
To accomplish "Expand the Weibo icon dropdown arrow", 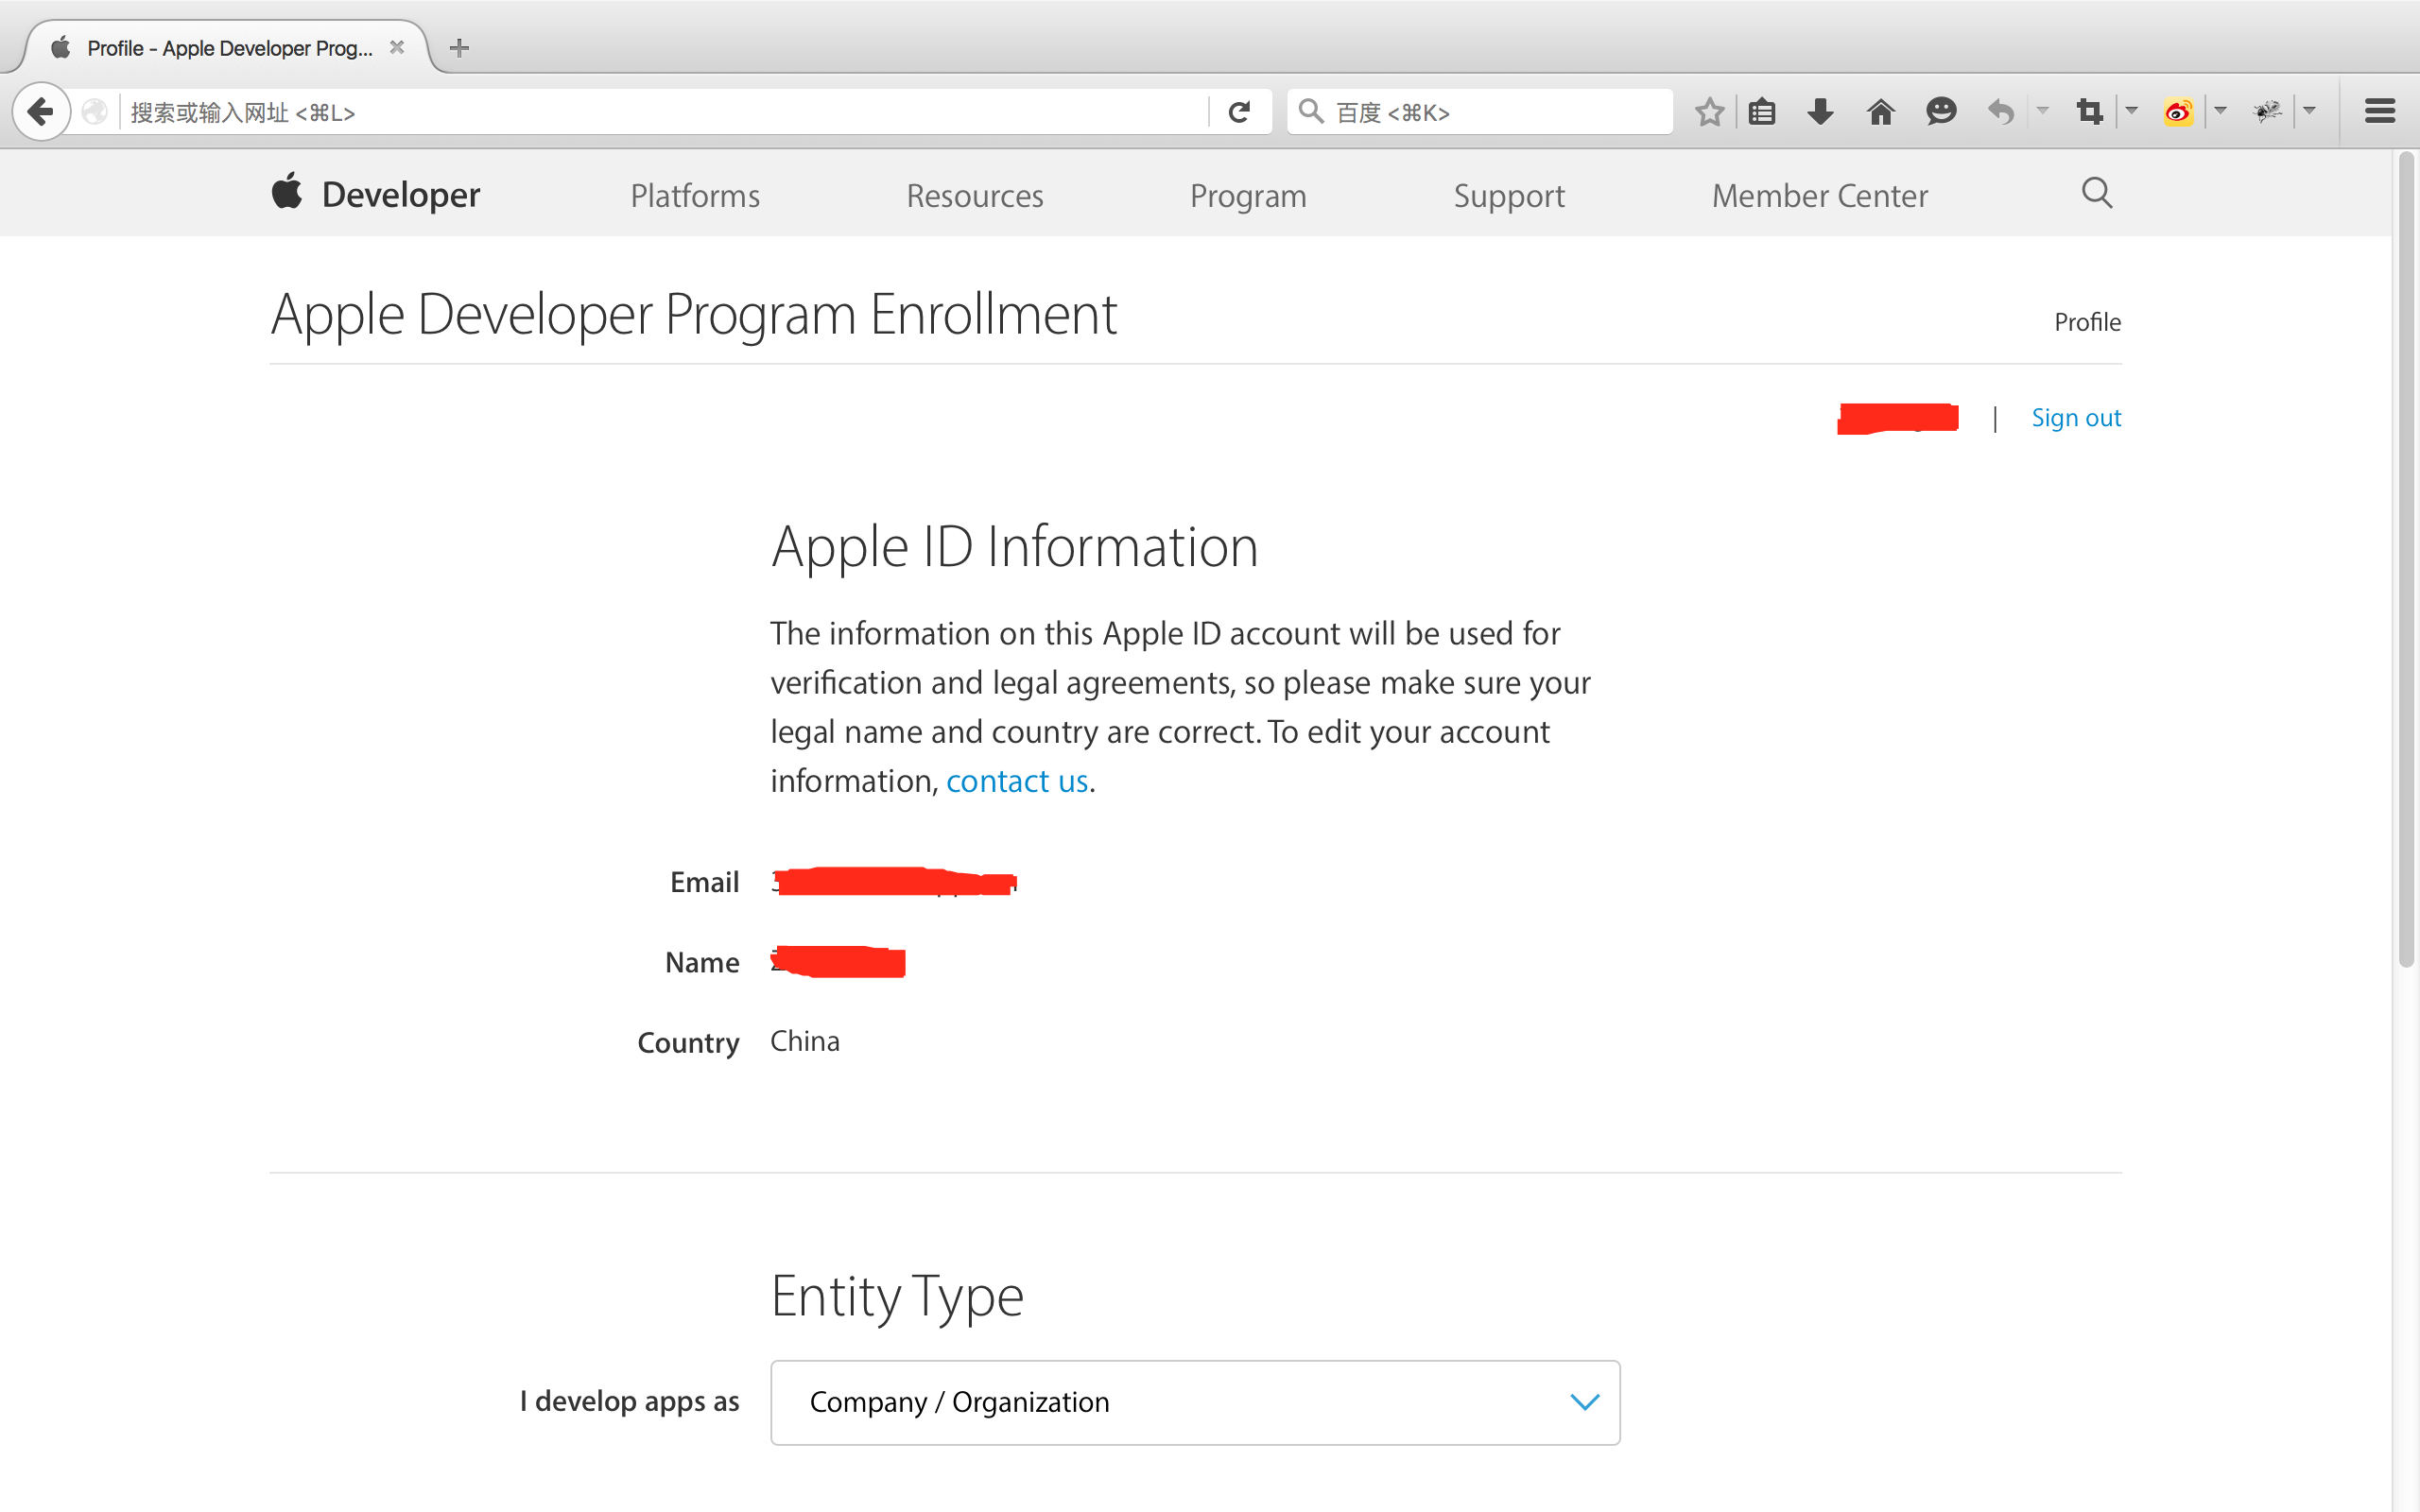I will (2220, 110).
